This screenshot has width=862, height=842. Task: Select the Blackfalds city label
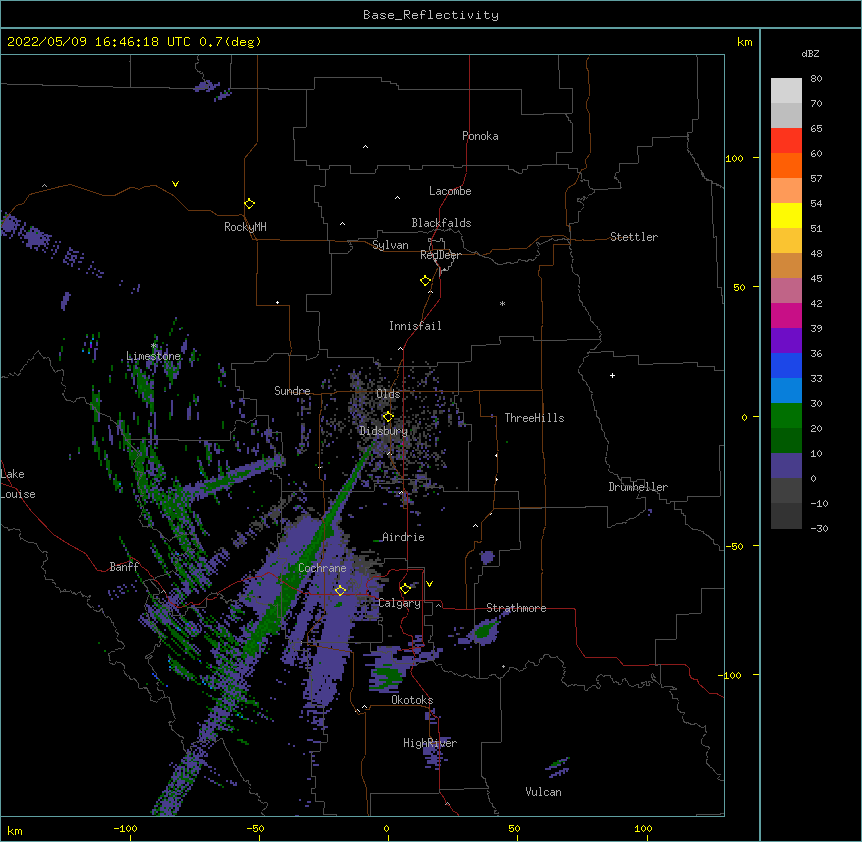441,223
